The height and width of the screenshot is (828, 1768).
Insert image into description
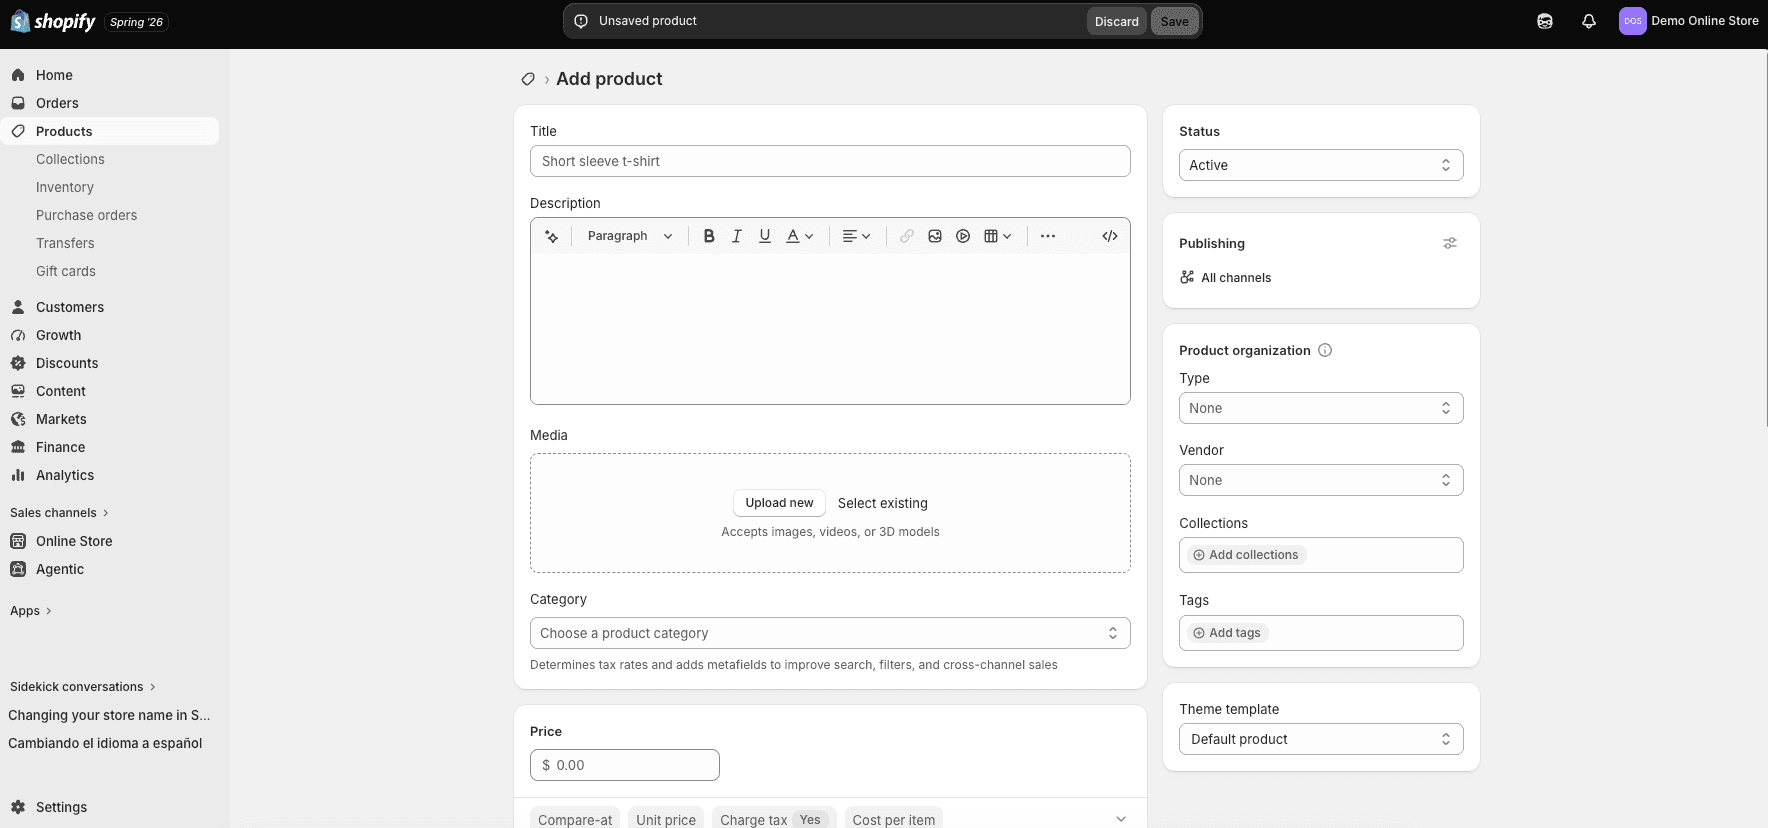coord(935,236)
